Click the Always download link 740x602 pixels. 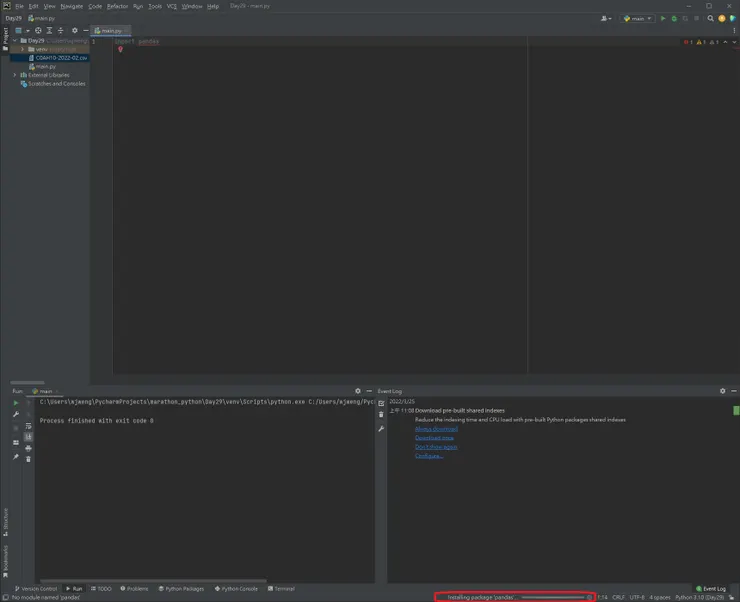(436, 429)
